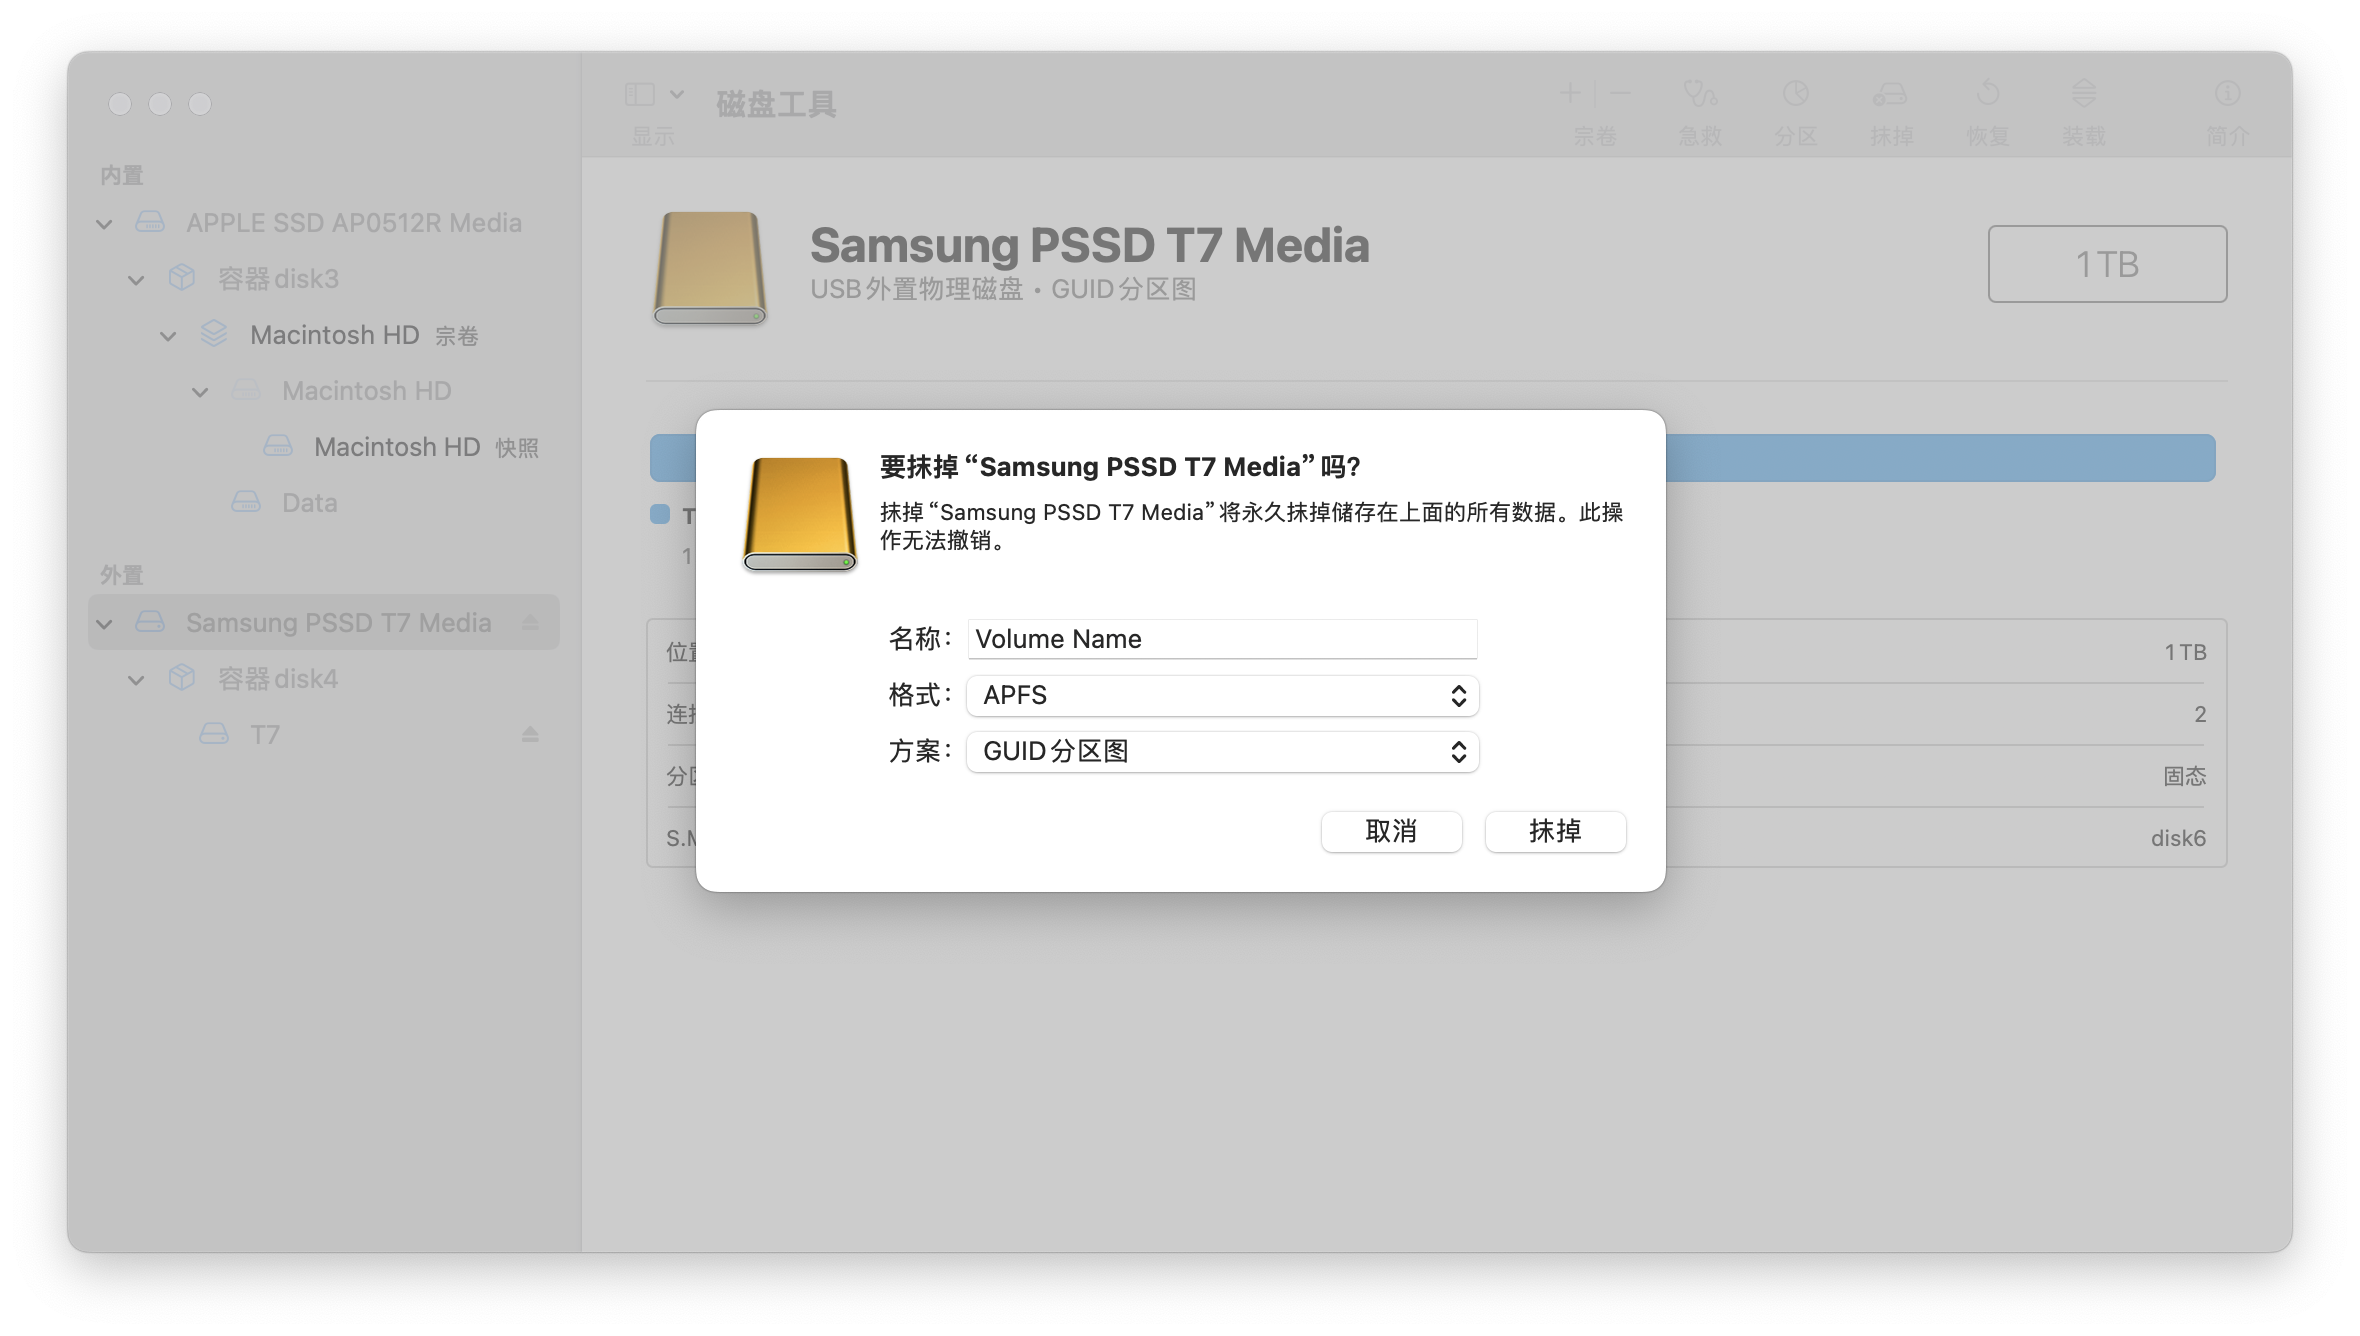Select Macintosh HD 快照 snapshot item
The height and width of the screenshot is (1336, 2360).
397,447
